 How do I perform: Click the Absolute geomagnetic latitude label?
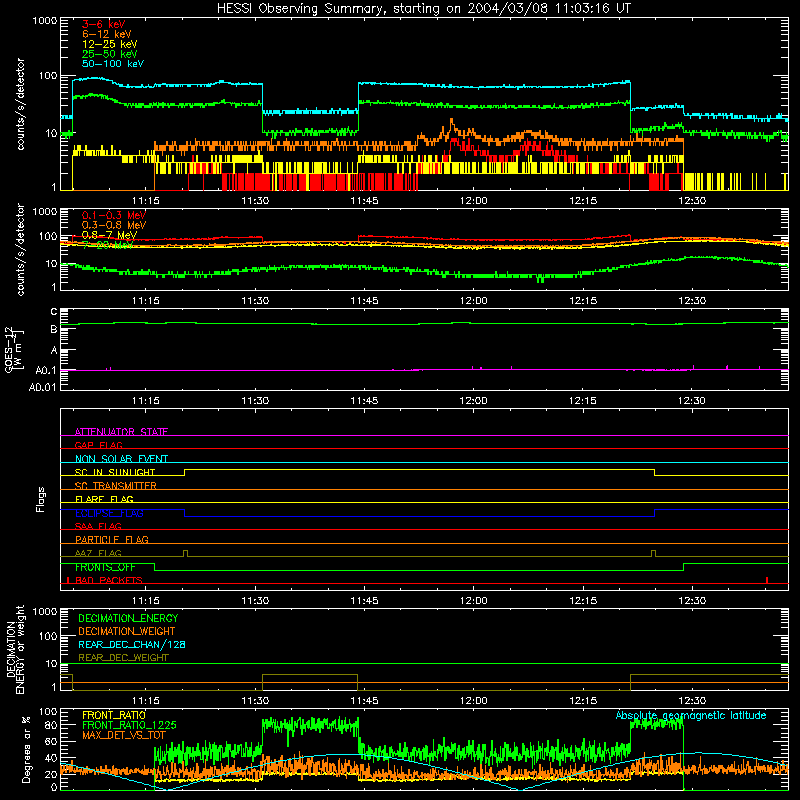click(691, 715)
